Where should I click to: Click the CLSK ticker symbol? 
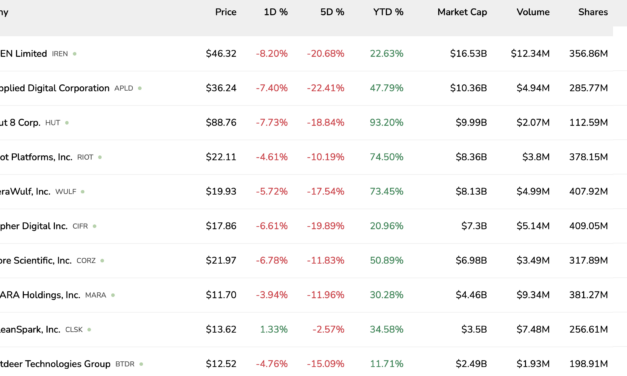74,330
